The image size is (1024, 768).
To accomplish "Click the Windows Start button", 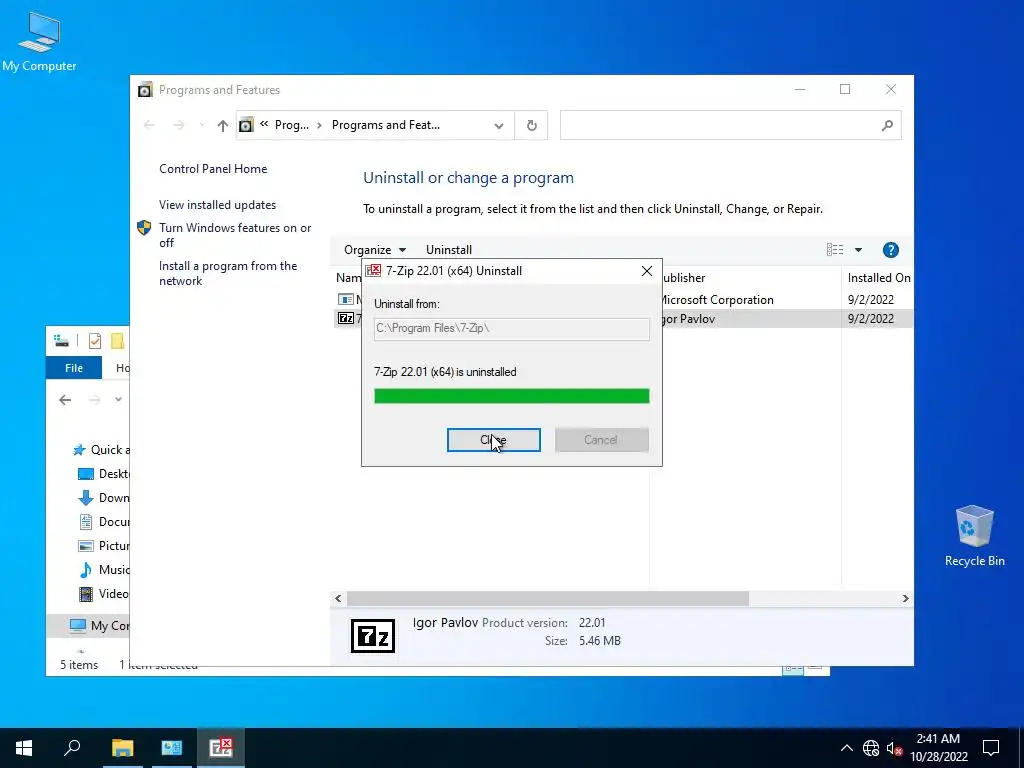I will pyautogui.click(x=24, y=748).
